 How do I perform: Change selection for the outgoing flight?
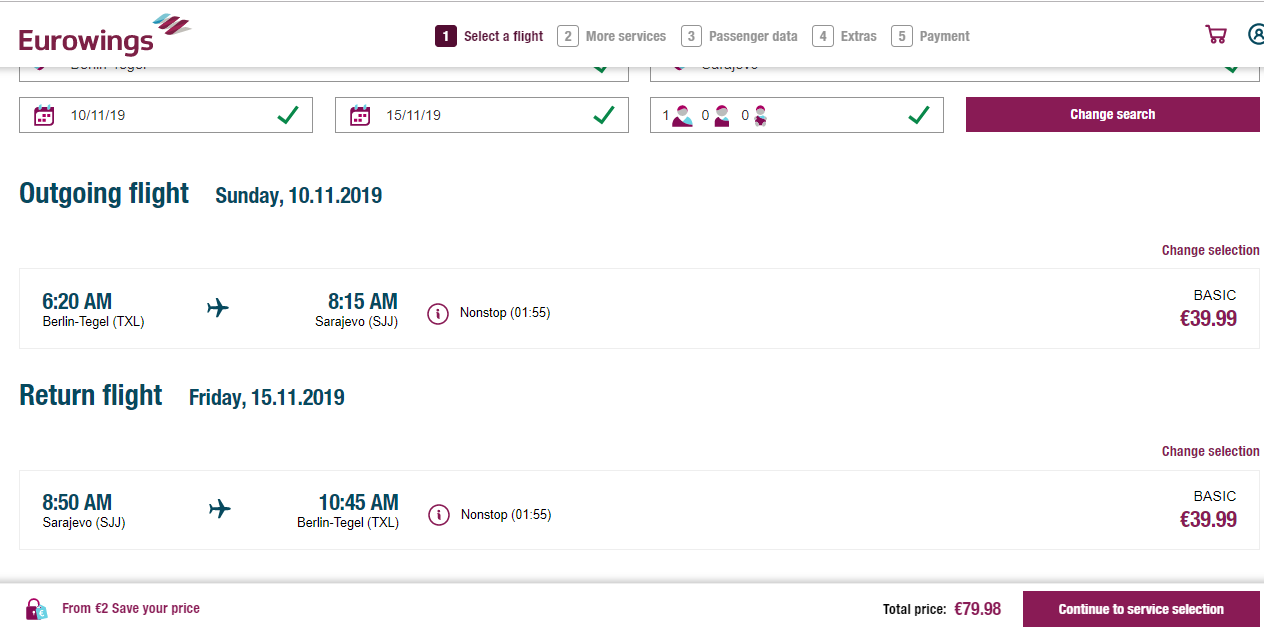pos(1210,250)
